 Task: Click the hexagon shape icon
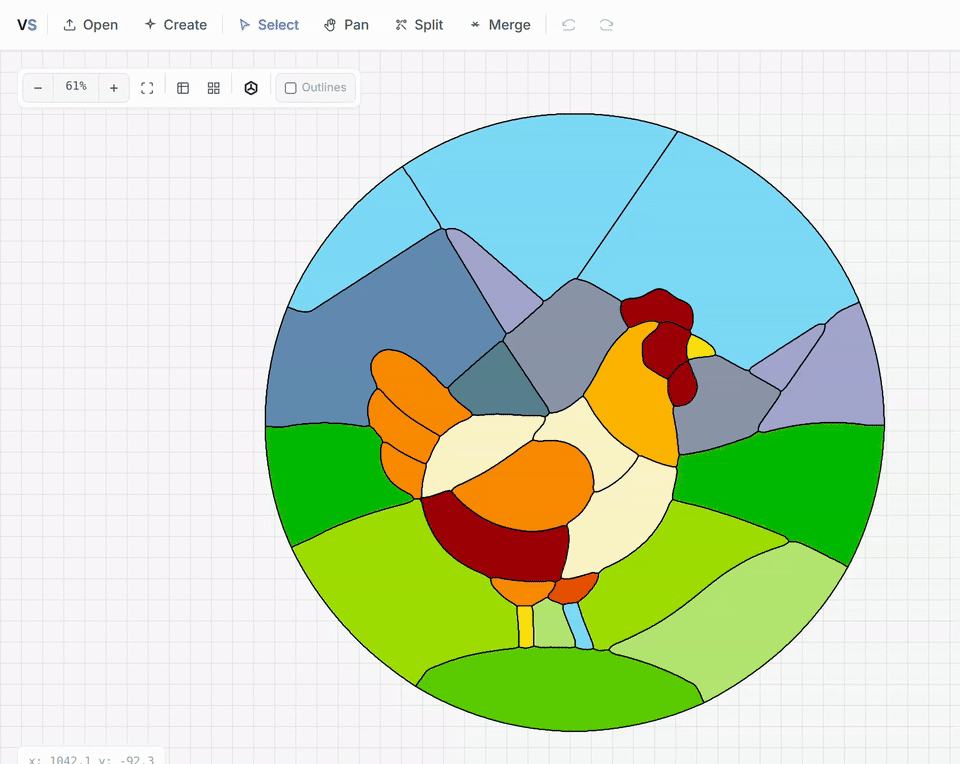point(251,88)
